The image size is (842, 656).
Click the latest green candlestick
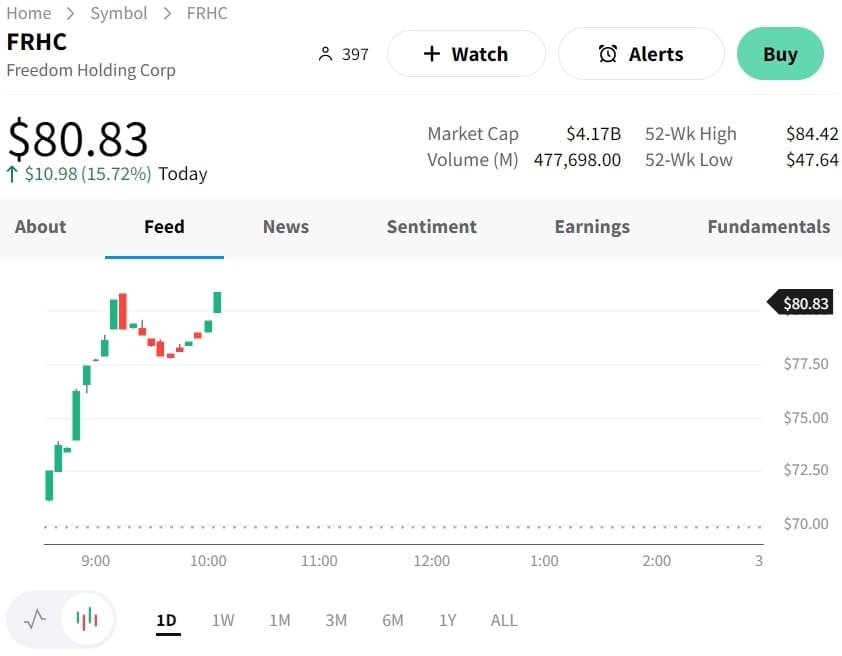(217, 302)
